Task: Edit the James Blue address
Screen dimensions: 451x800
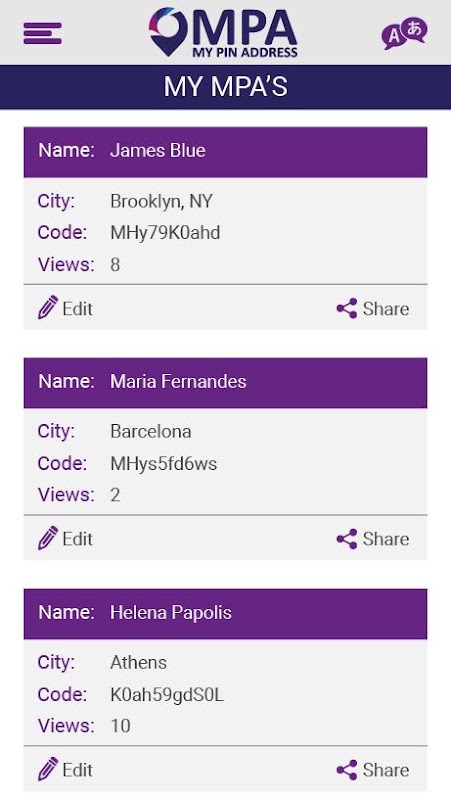Action: (65, 308)
